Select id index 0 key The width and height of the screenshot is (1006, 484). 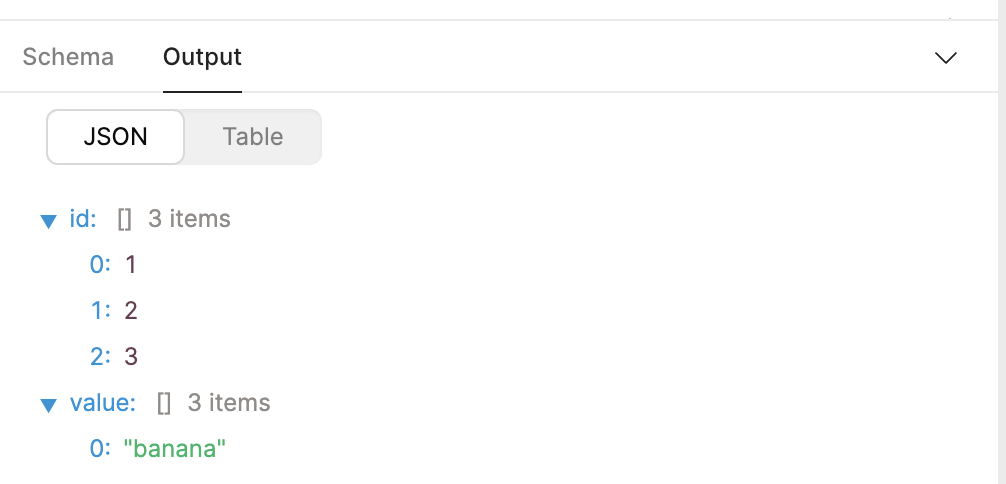point(101,265)
